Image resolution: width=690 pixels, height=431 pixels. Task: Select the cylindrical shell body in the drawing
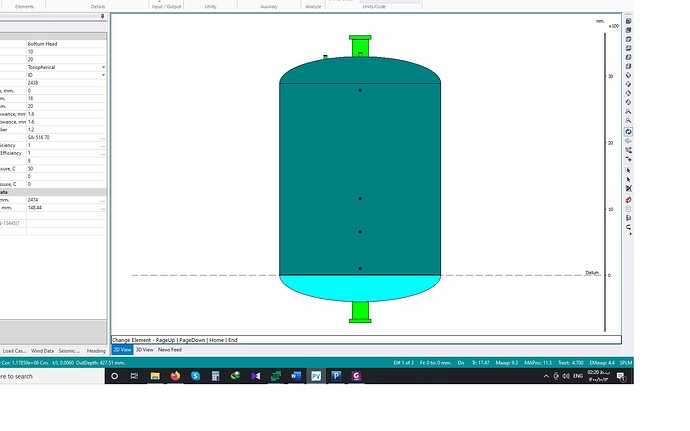coord(360,179)
